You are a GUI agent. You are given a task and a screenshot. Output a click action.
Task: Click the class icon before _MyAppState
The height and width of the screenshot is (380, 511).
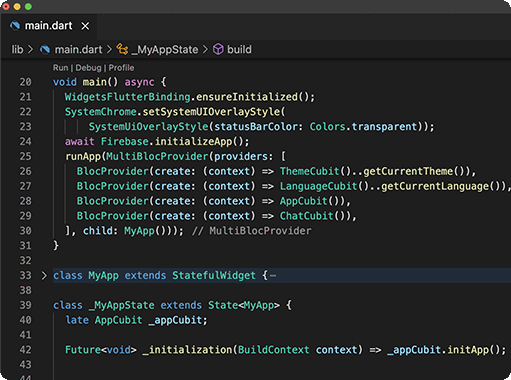click(x=122, y=49)
